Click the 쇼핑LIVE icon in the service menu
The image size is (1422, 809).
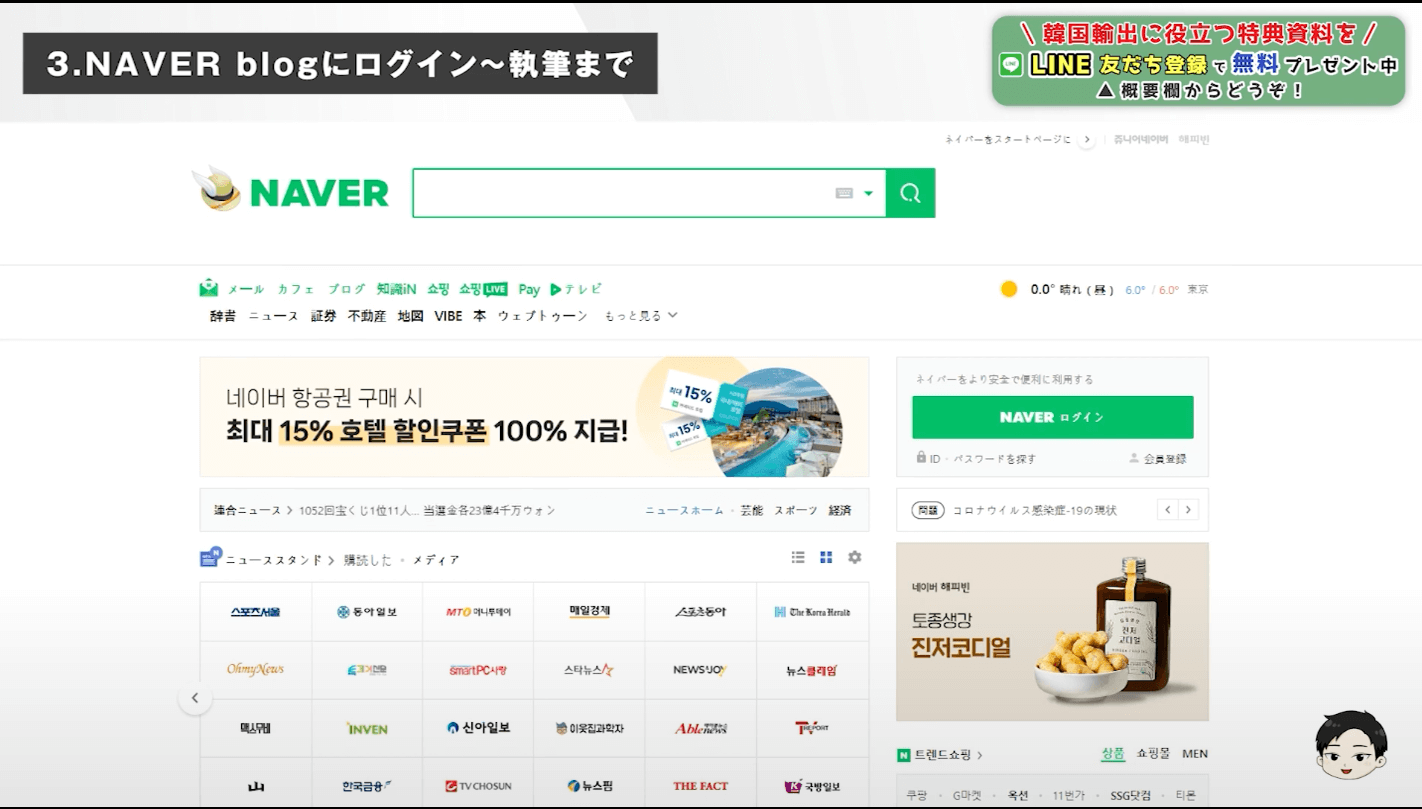tap(486, 287)
